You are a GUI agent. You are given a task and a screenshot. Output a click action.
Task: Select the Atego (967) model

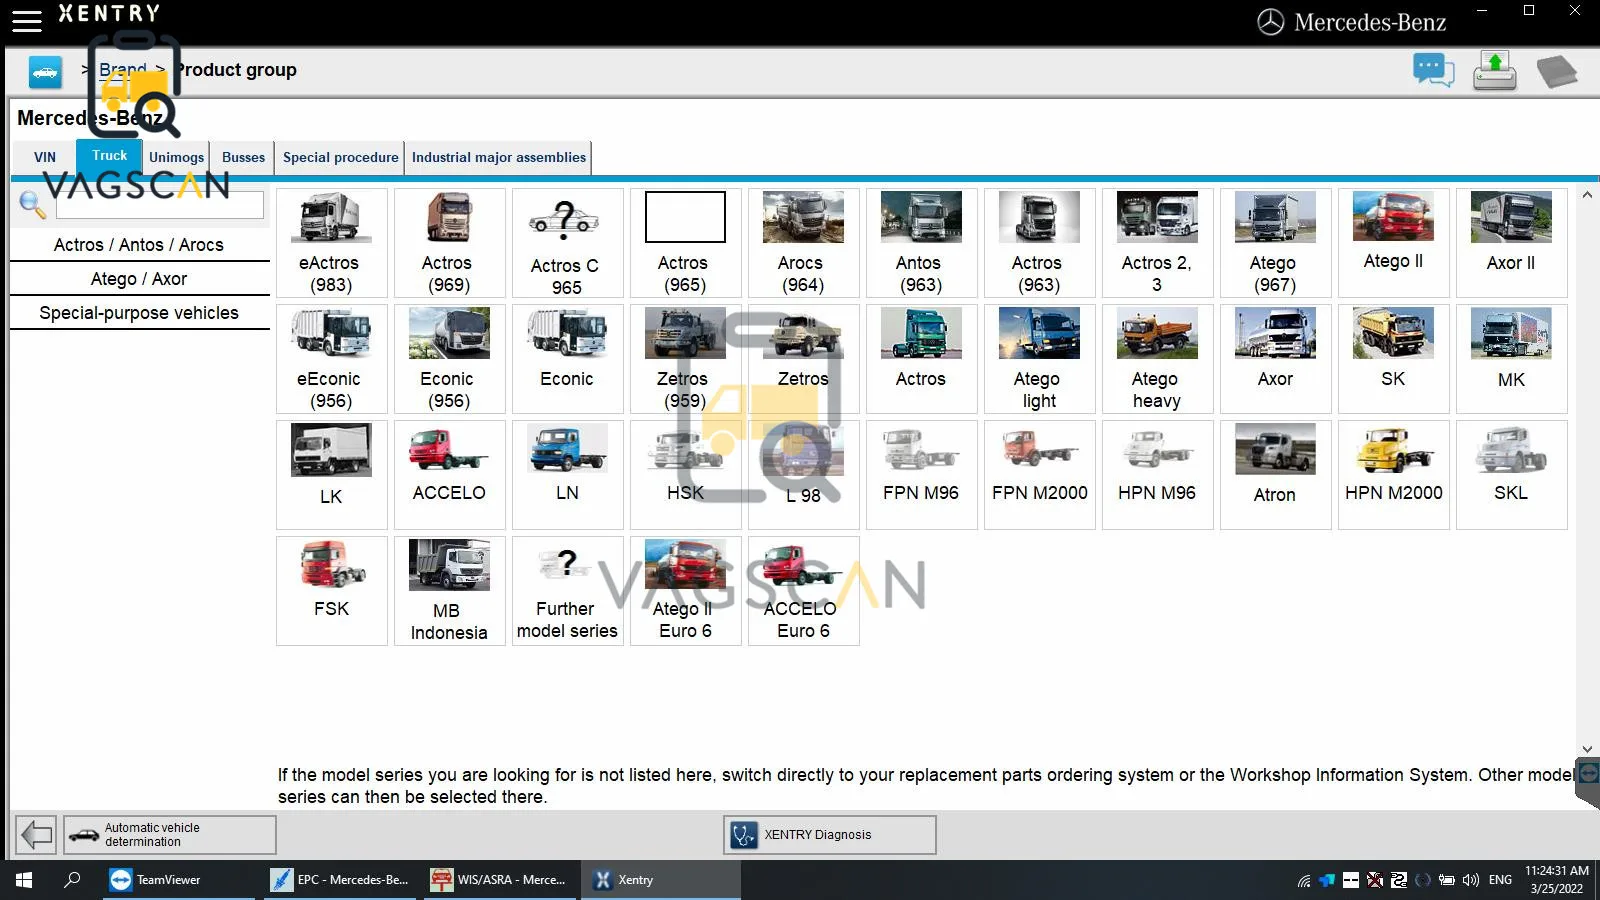(1275, 243)
